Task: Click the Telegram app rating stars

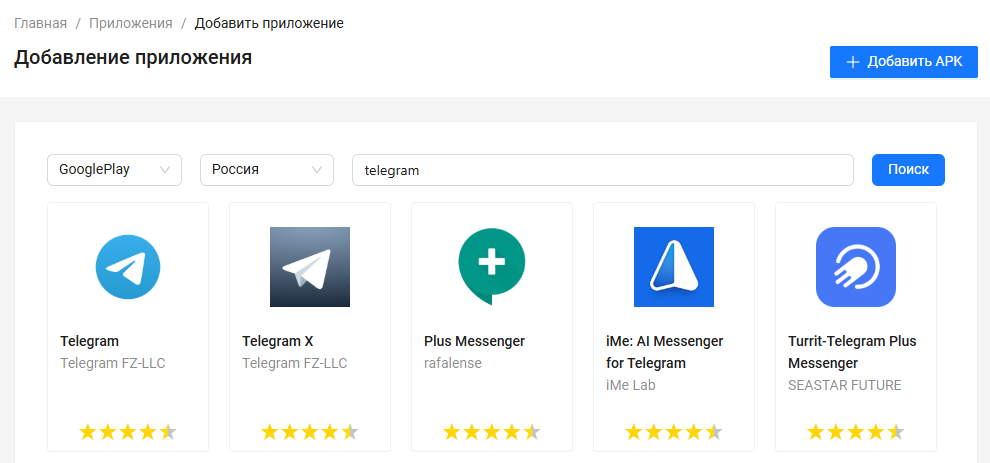Action: click(x=128, y=432)
